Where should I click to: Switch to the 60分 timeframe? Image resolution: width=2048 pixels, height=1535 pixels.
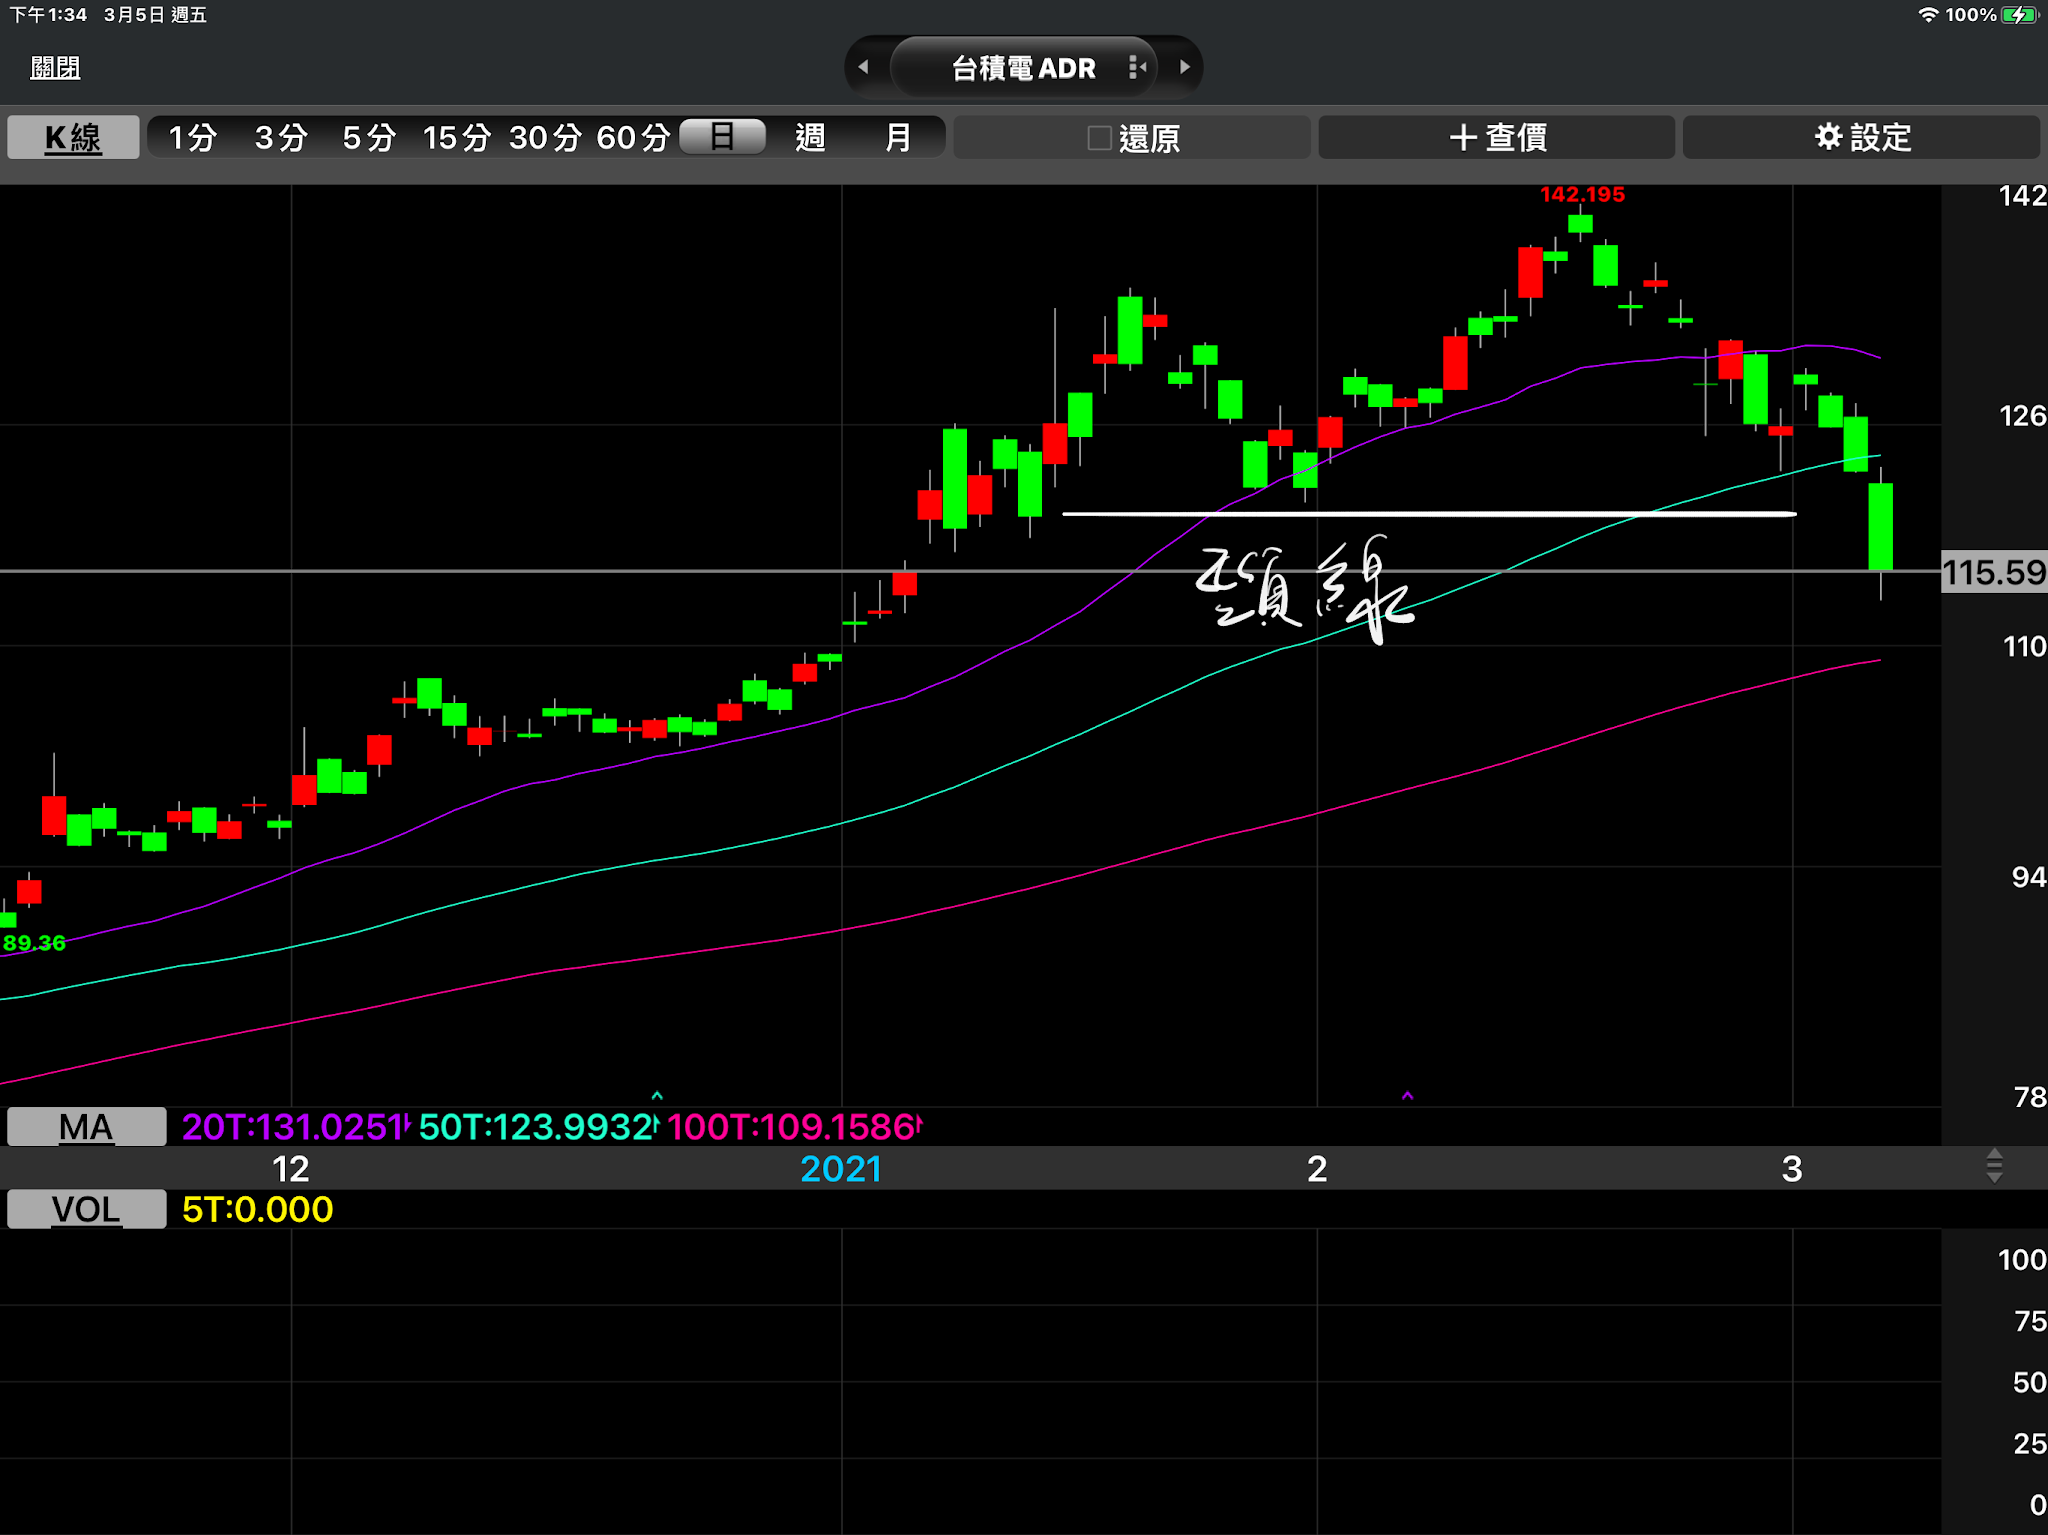pos(633,137)
